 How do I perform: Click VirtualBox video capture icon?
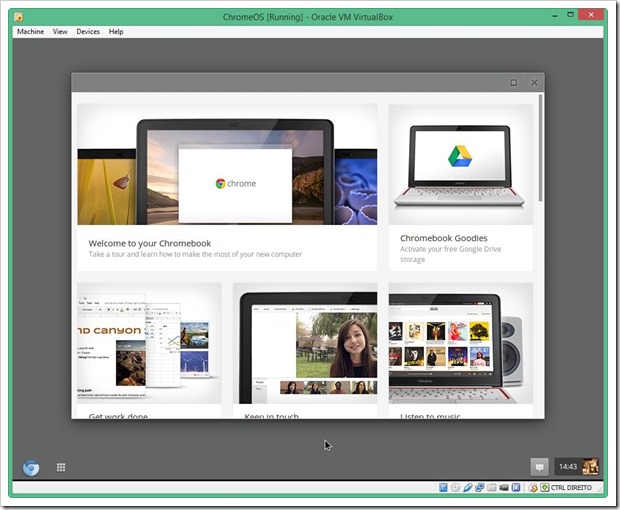click(x=503, y=488)
